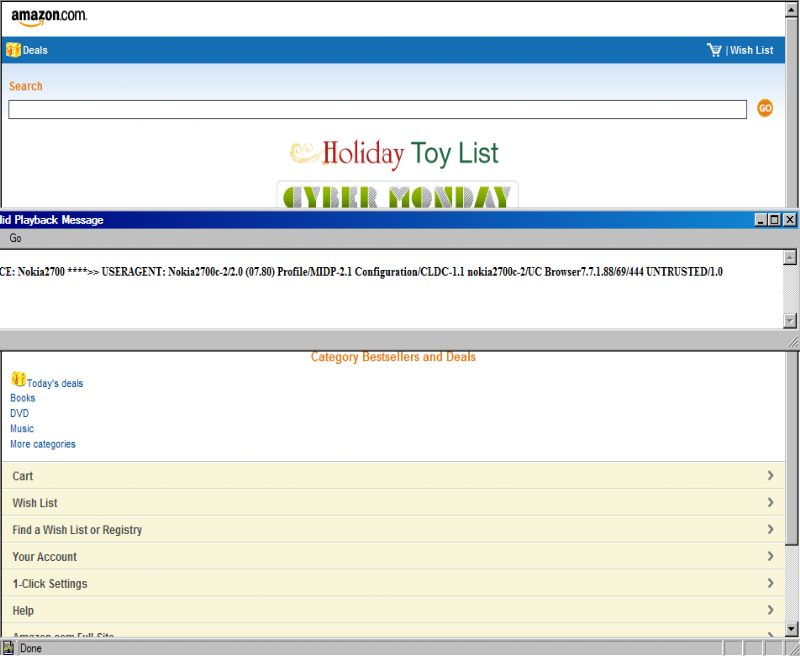Open Wish List link in blue navigation bar
This screenshot has height=656, width=800.
click(x=752, y=51)
